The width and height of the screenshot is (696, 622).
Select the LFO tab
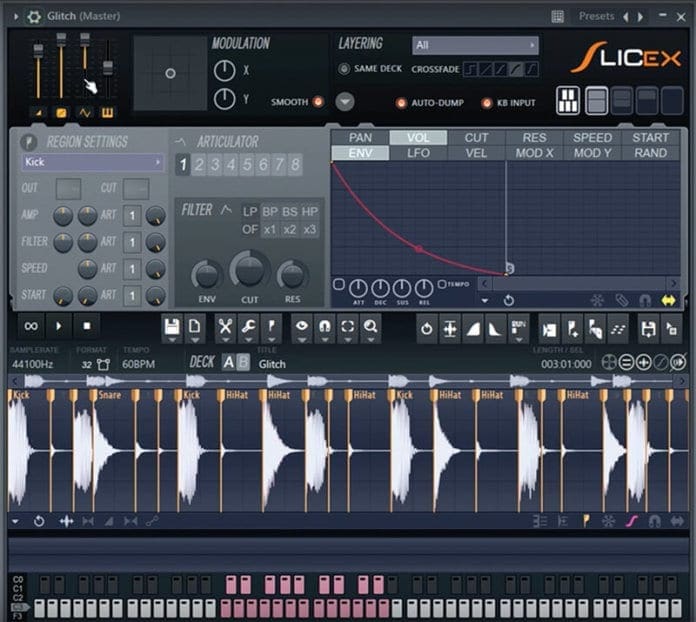tap(418, 153)
